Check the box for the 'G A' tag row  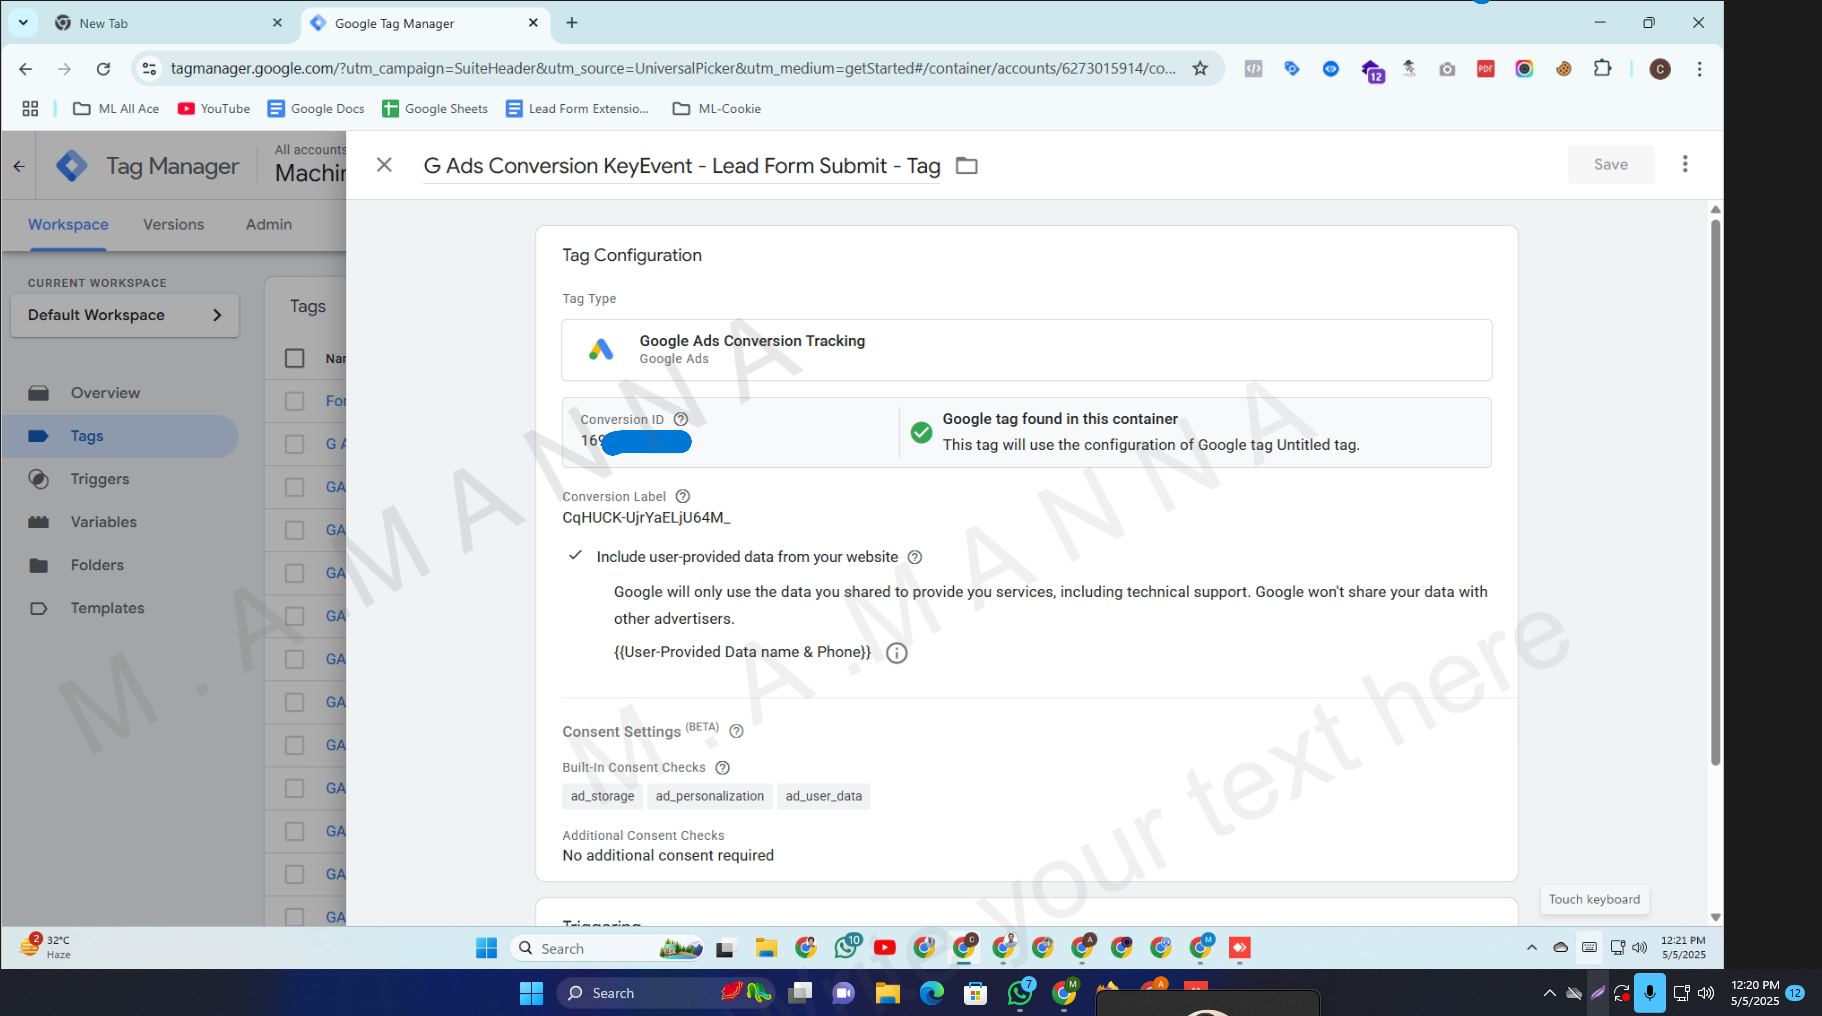294,444
